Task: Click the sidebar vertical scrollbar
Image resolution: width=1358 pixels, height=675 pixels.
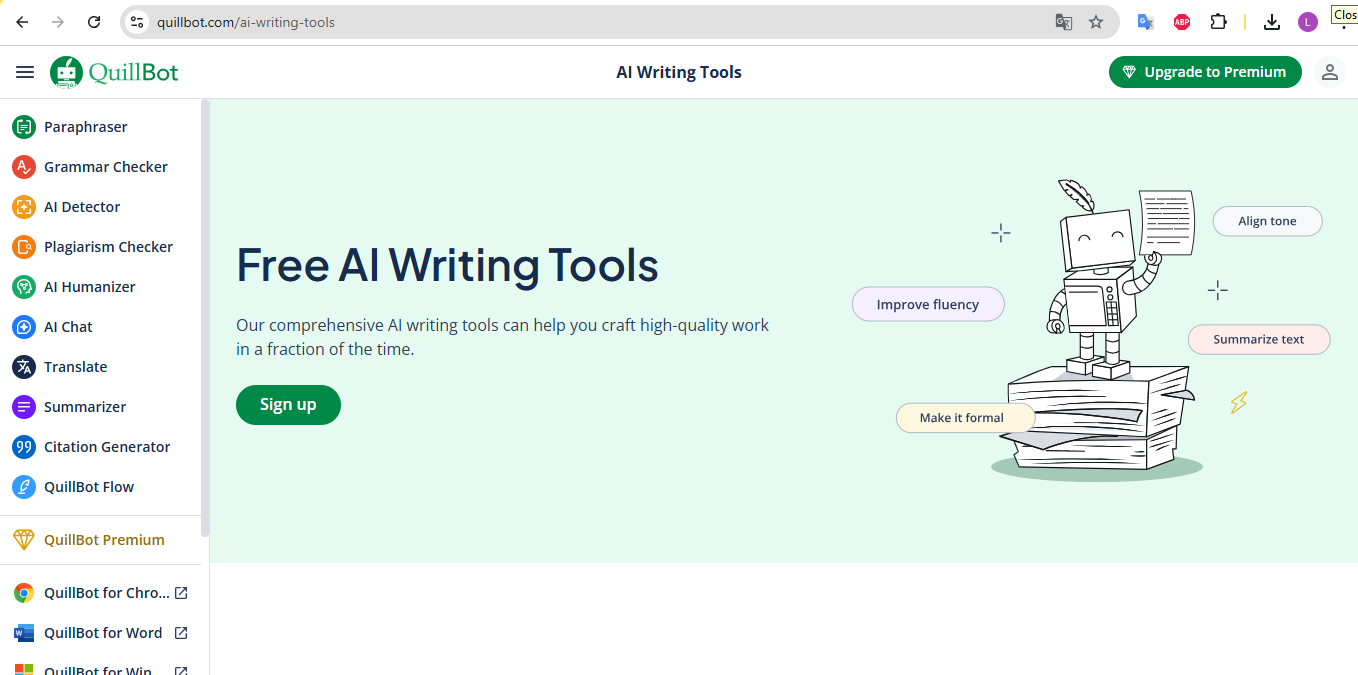Action: coord(205,318)
